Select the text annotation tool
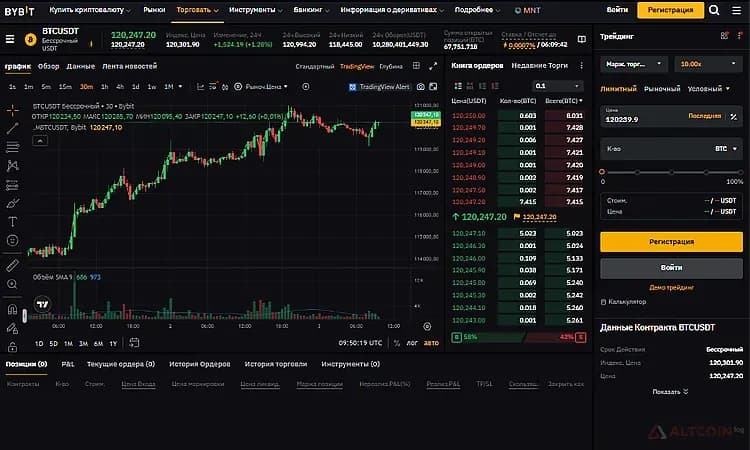750x450 pixels. tap(12, 221)
